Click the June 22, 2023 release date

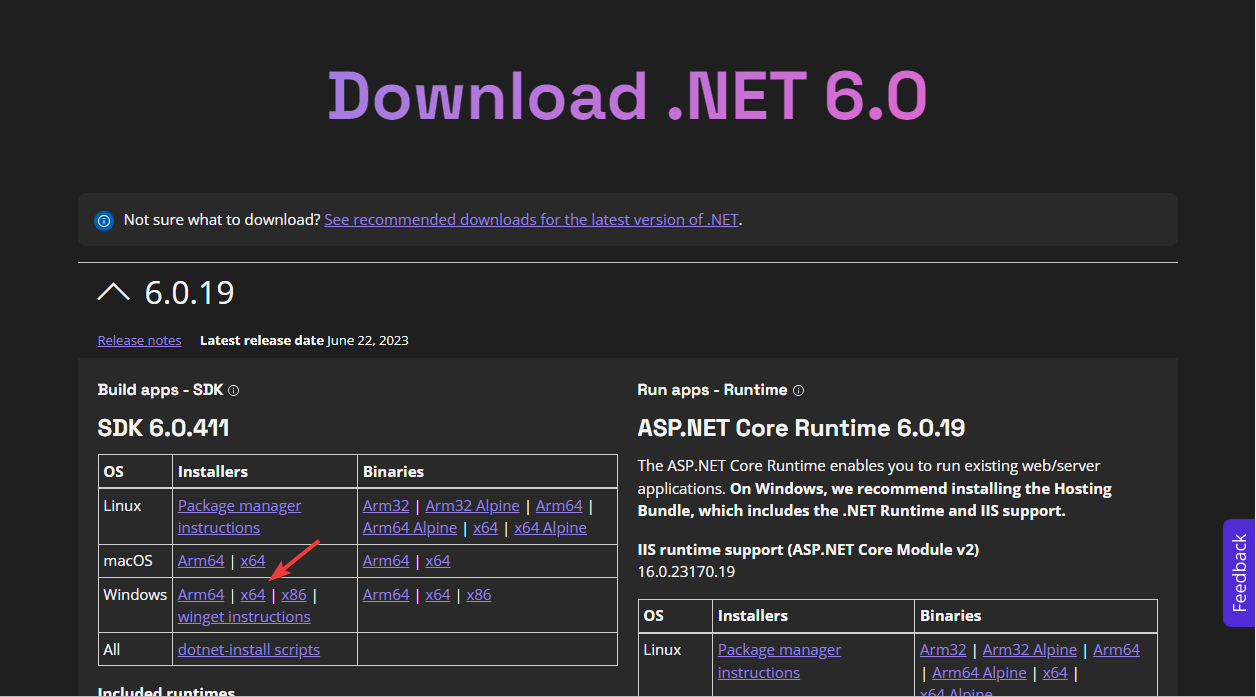[368, 340]
